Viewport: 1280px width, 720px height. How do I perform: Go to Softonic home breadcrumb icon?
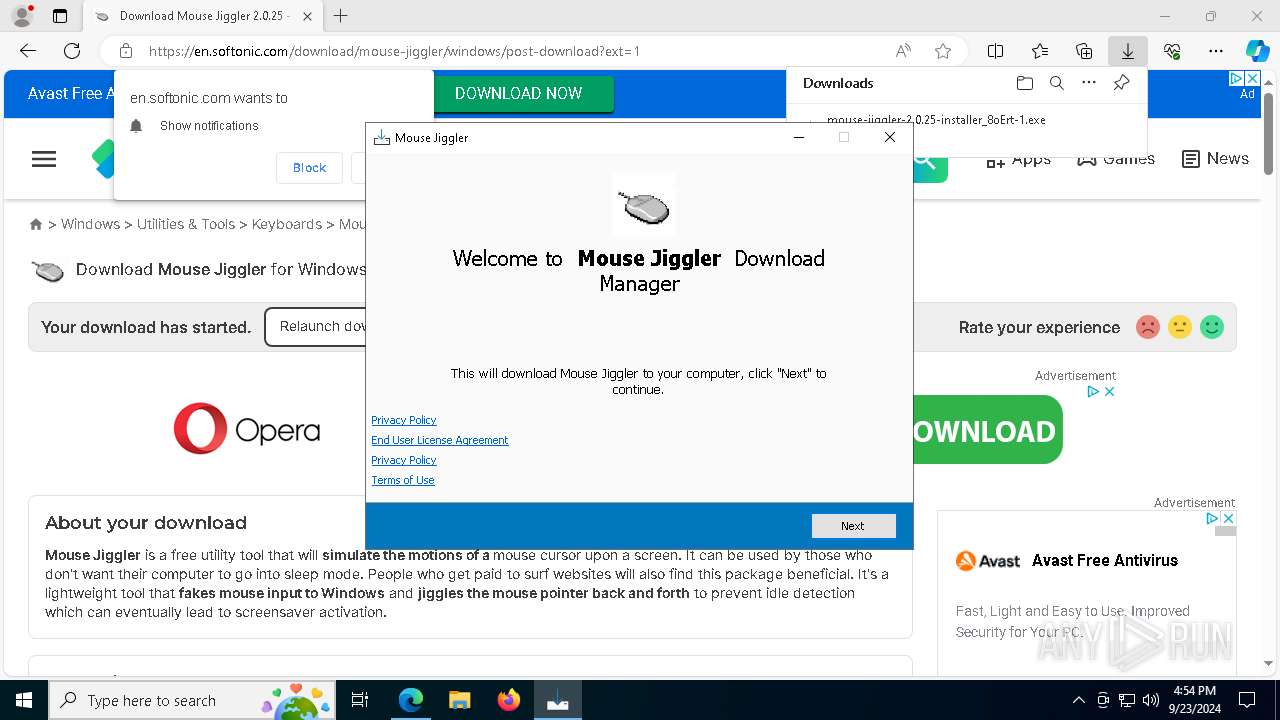point(36,224)
